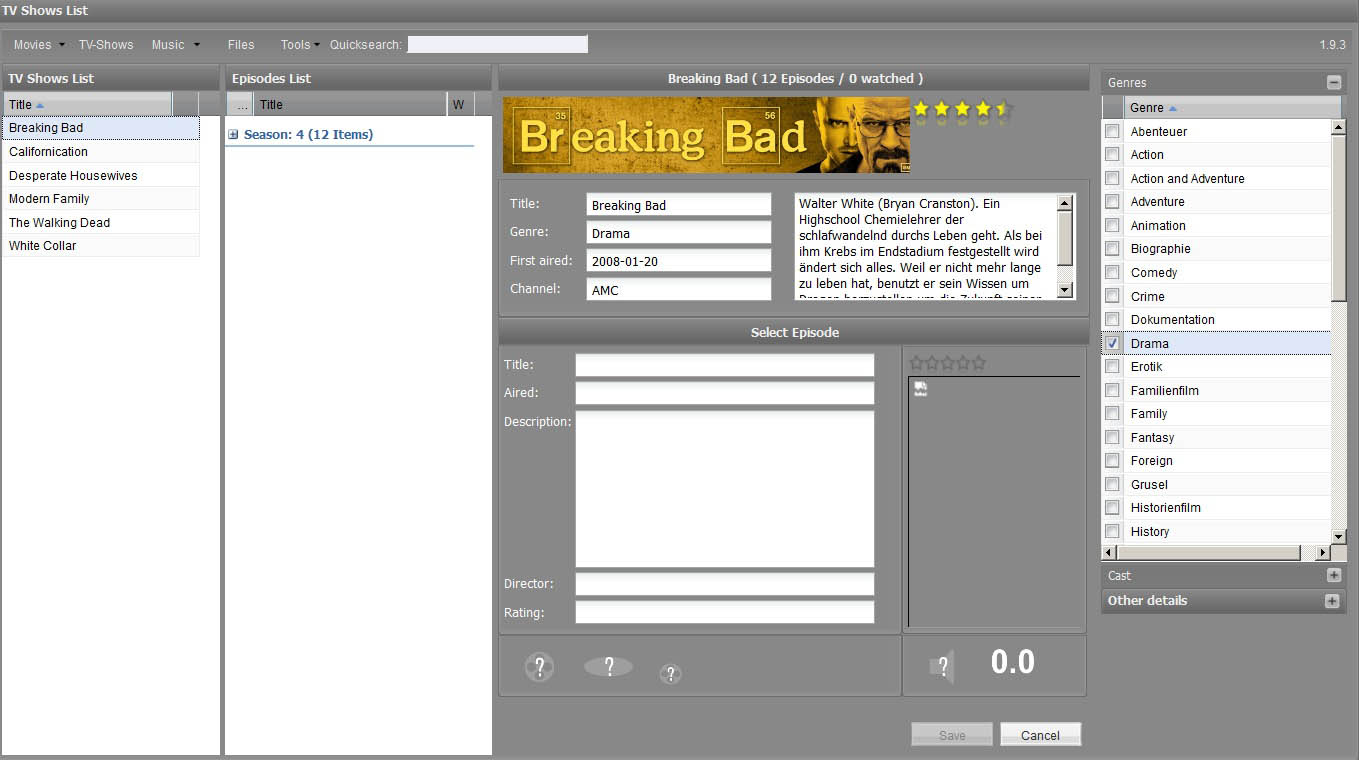Viewport: 1360px width, 760px height.
Task: Open the Files menu
Action: pyautogui.click(x=241, y=45)
